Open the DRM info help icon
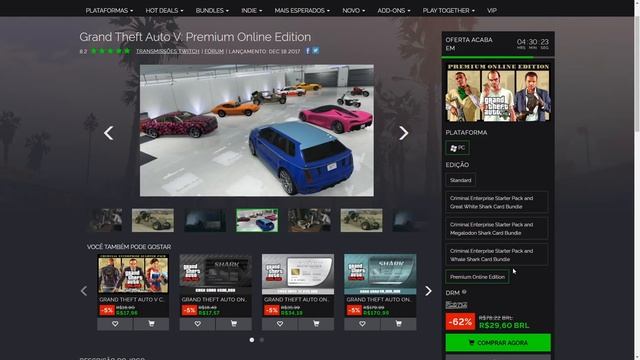The width and height of the screenshot is (640, 360). 464,292
